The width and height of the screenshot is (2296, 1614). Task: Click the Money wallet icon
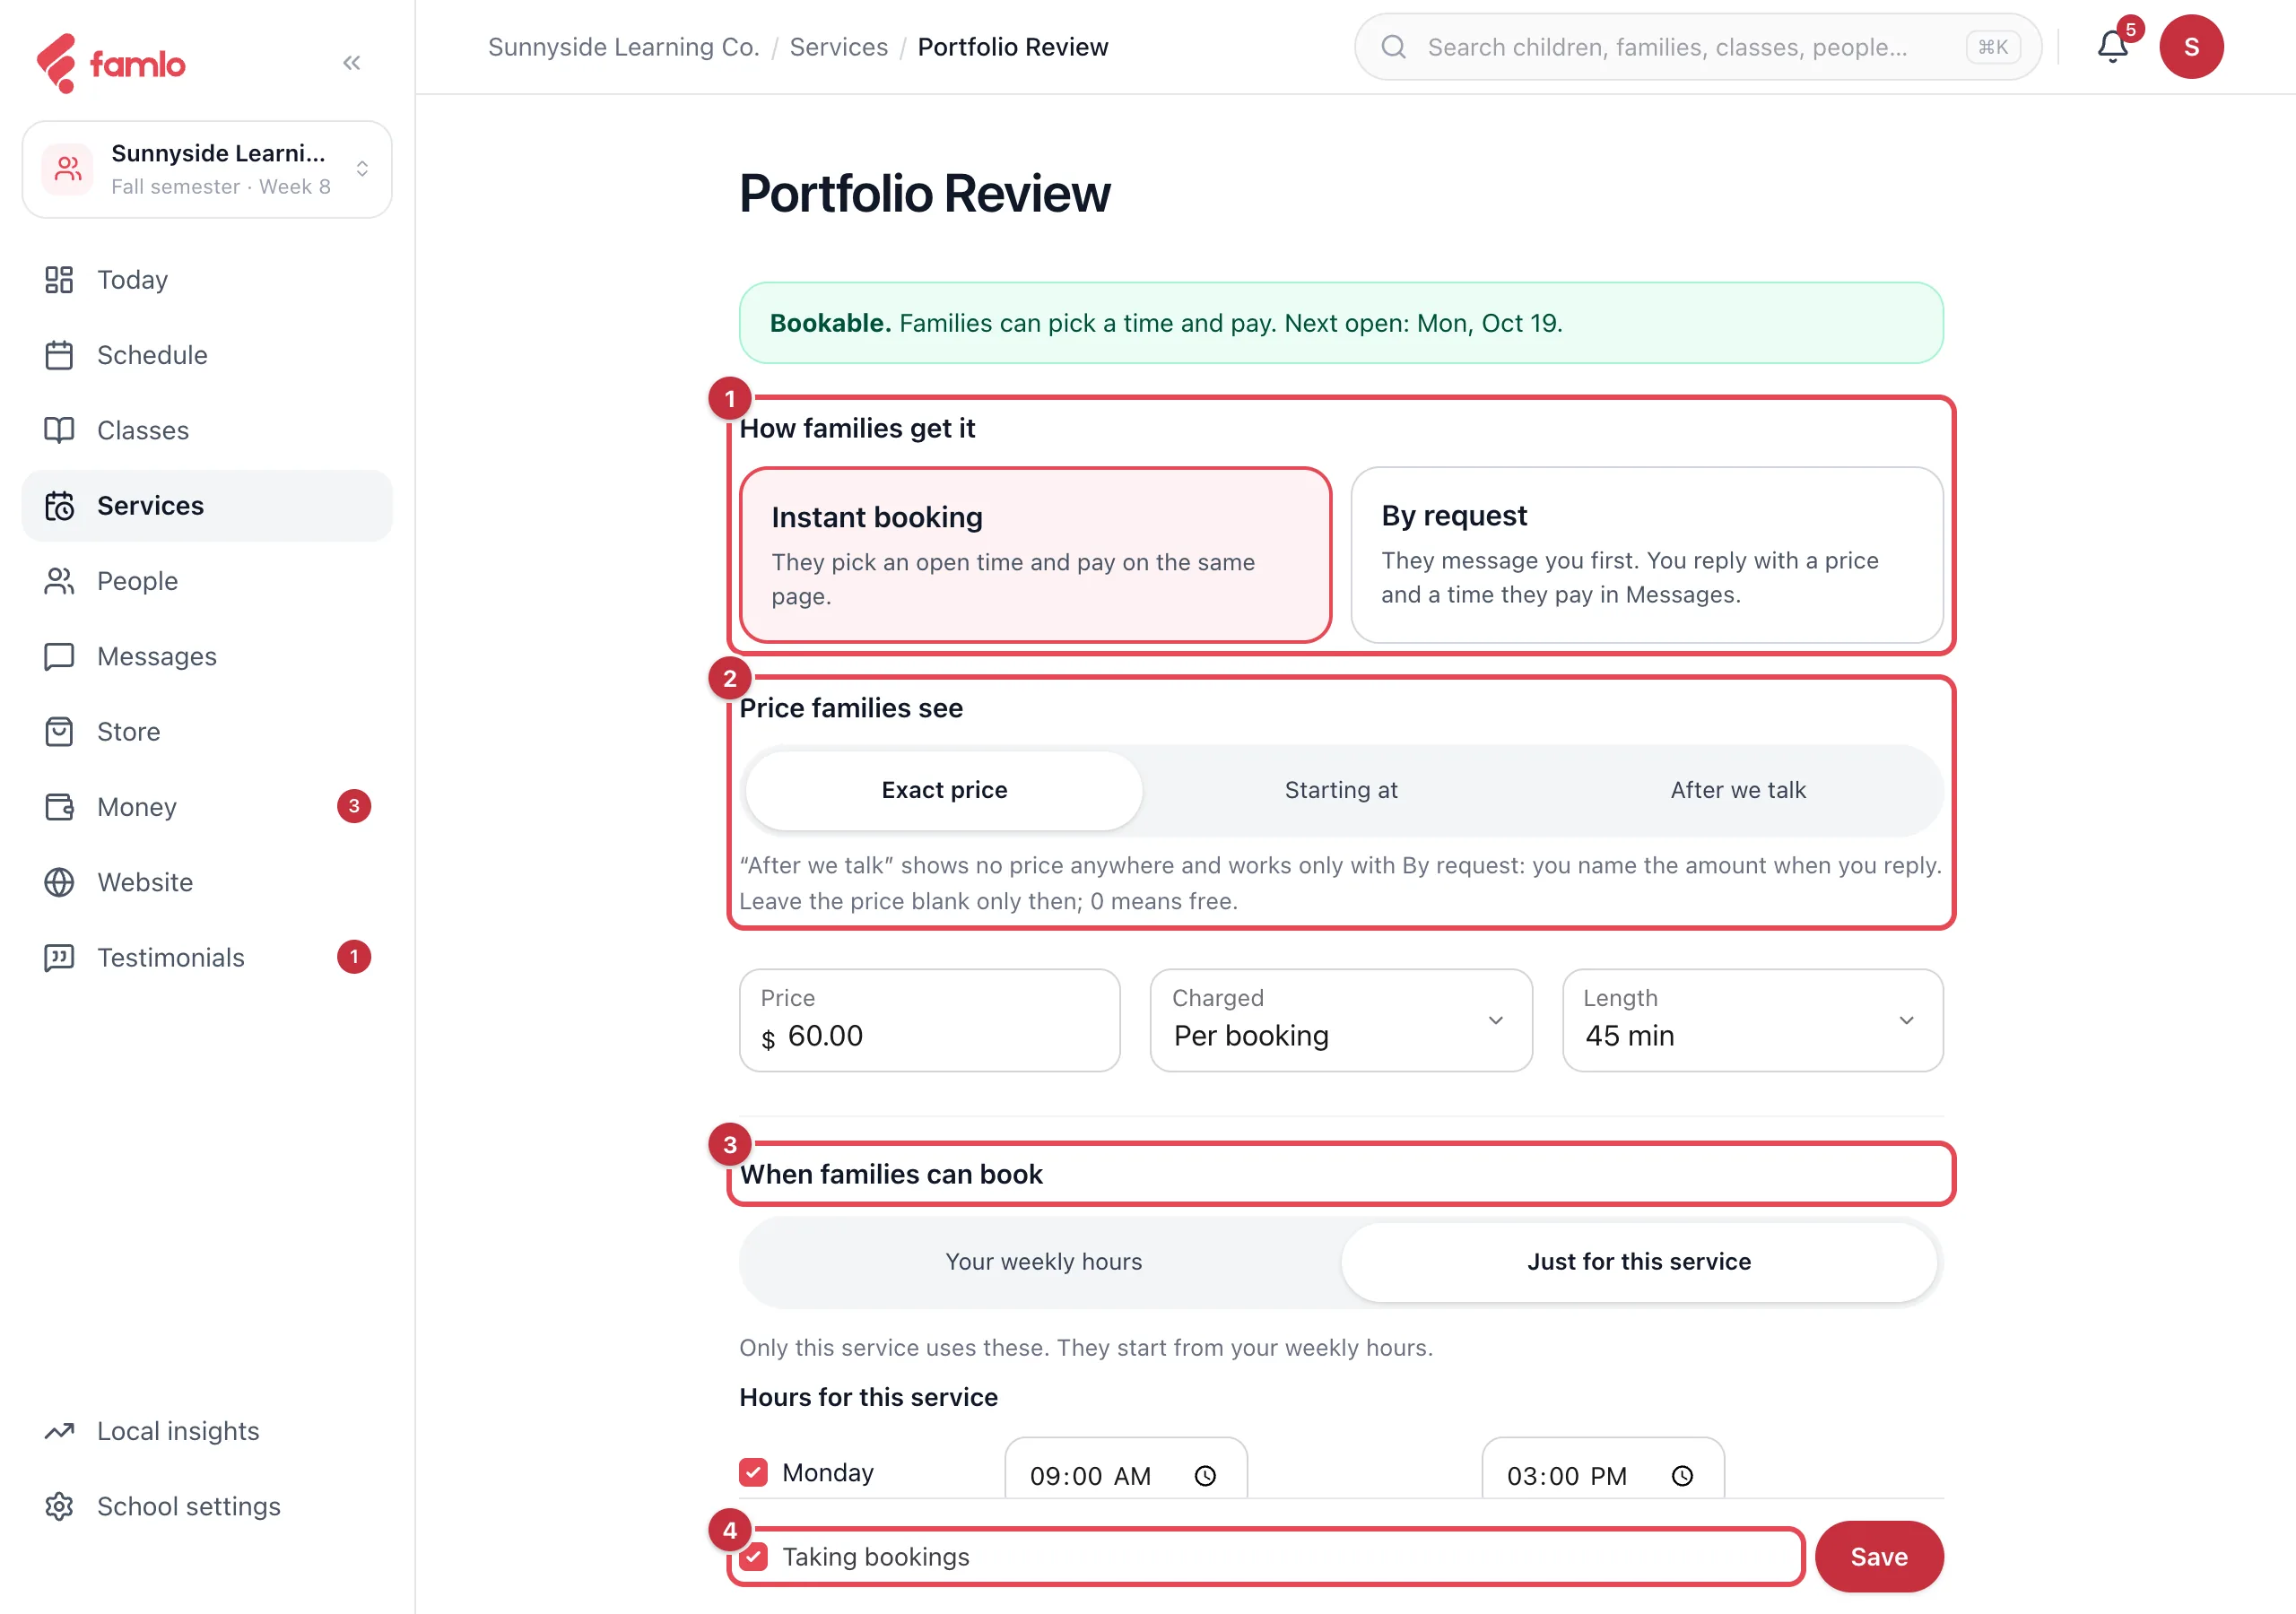(59, 807)
